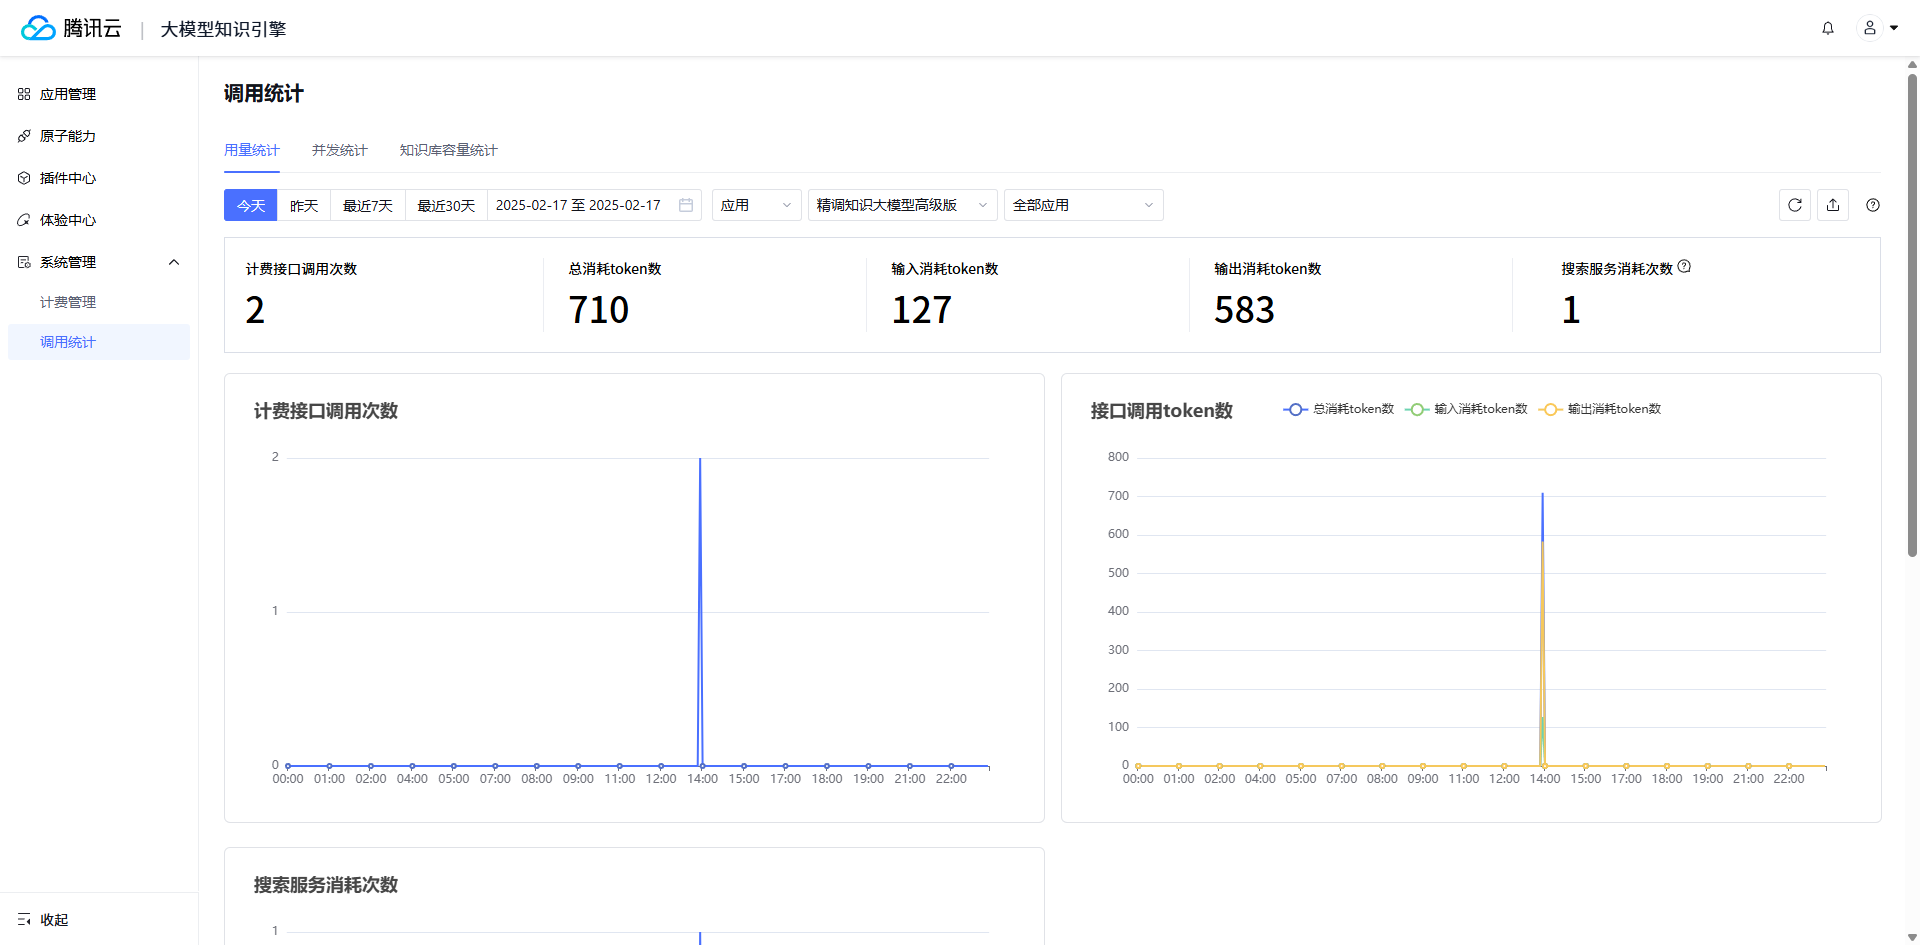Click the page vertical scrollbar thumb
1920x945 pixels.
click(x=1912, y=315)
